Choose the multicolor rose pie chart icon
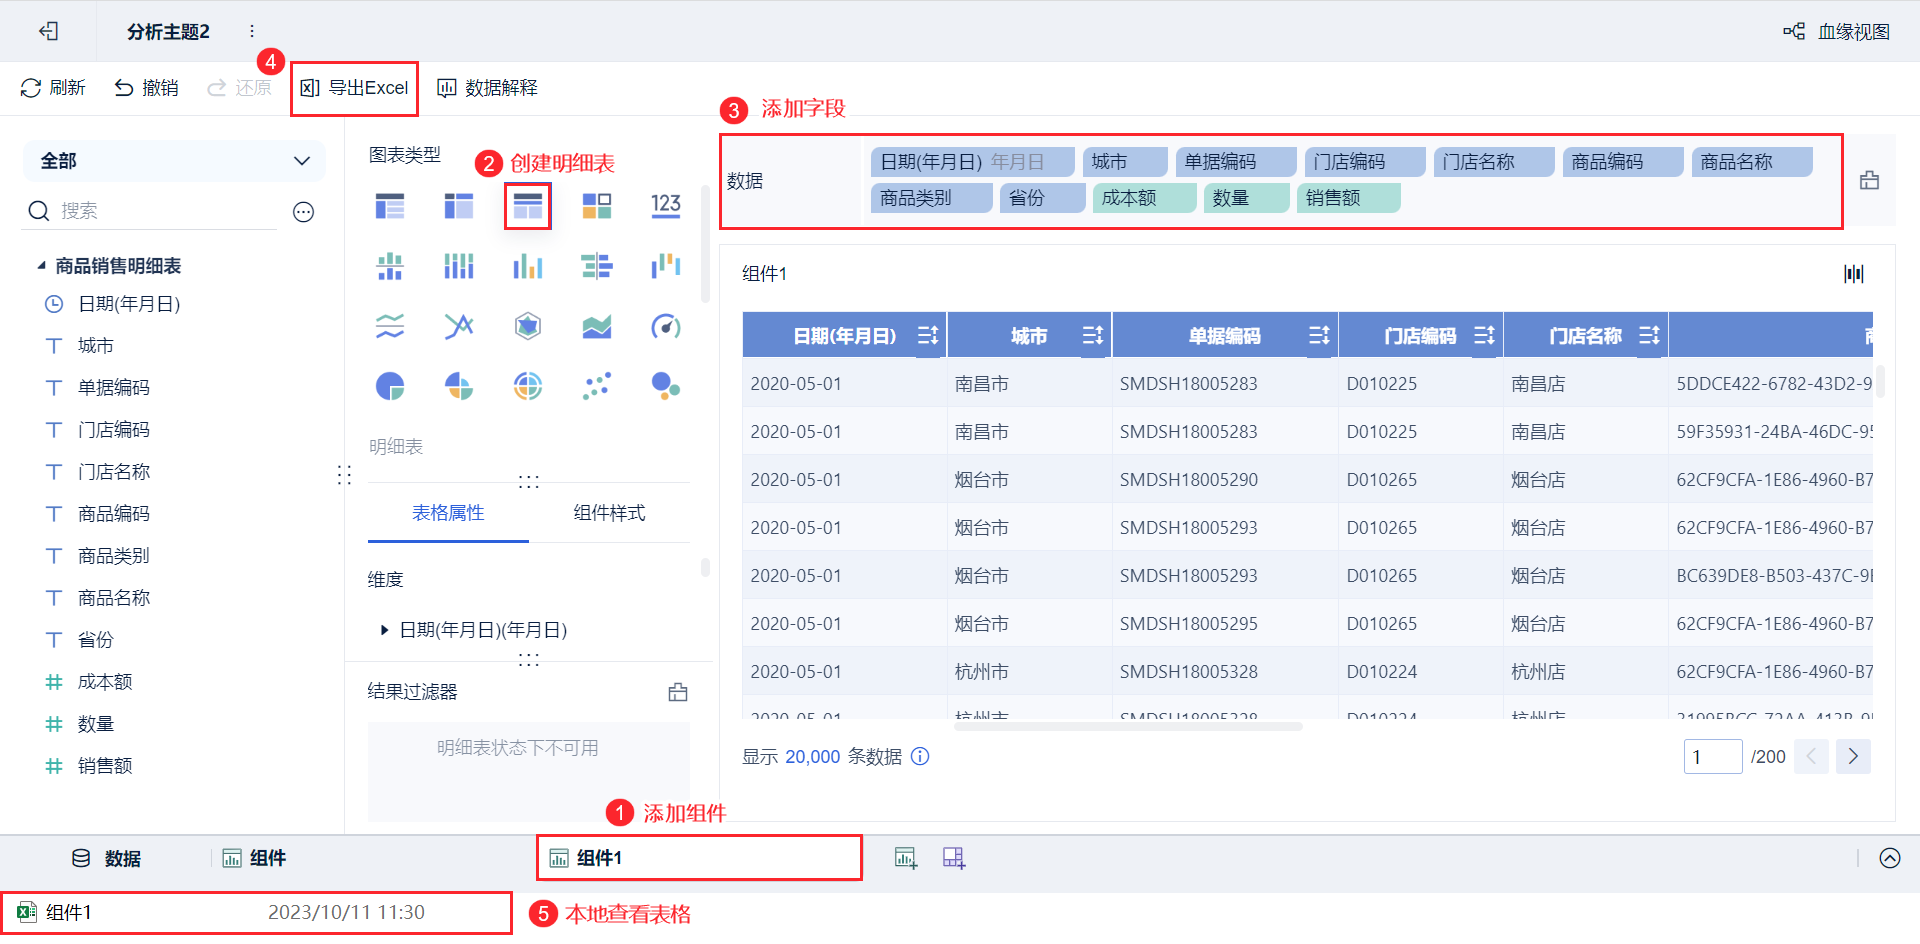 459,386
